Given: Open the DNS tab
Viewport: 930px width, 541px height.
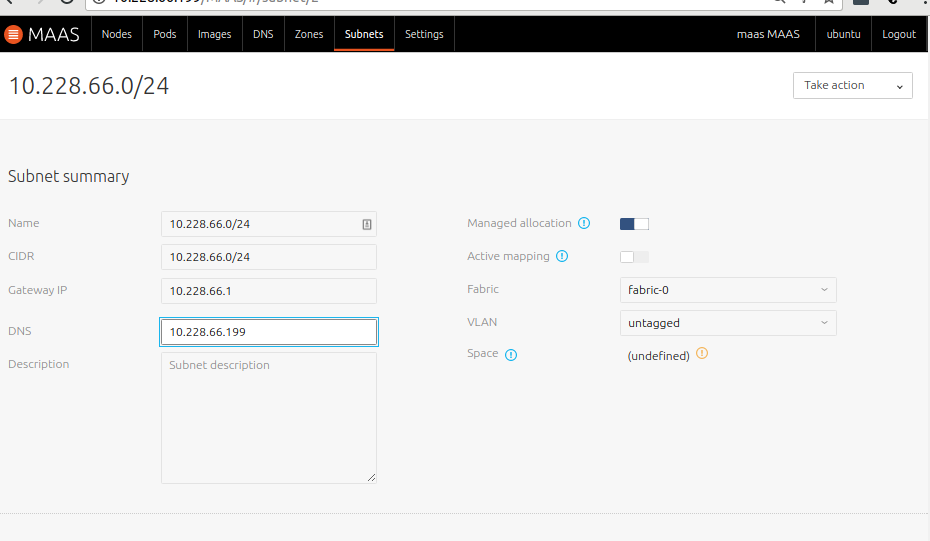Looking at the screenshot, I should tap(263, 34).
